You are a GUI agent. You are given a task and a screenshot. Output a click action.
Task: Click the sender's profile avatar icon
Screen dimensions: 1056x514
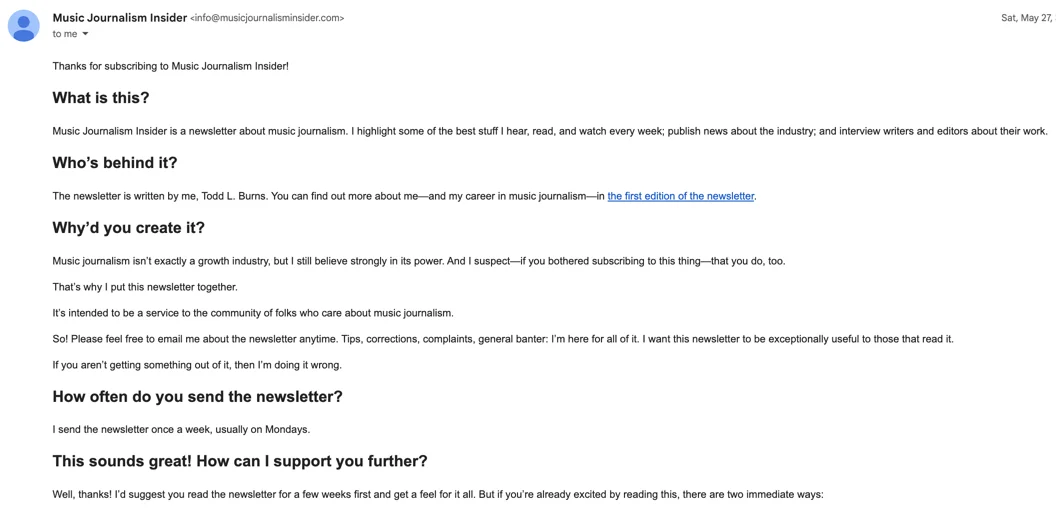pos(24,25)
